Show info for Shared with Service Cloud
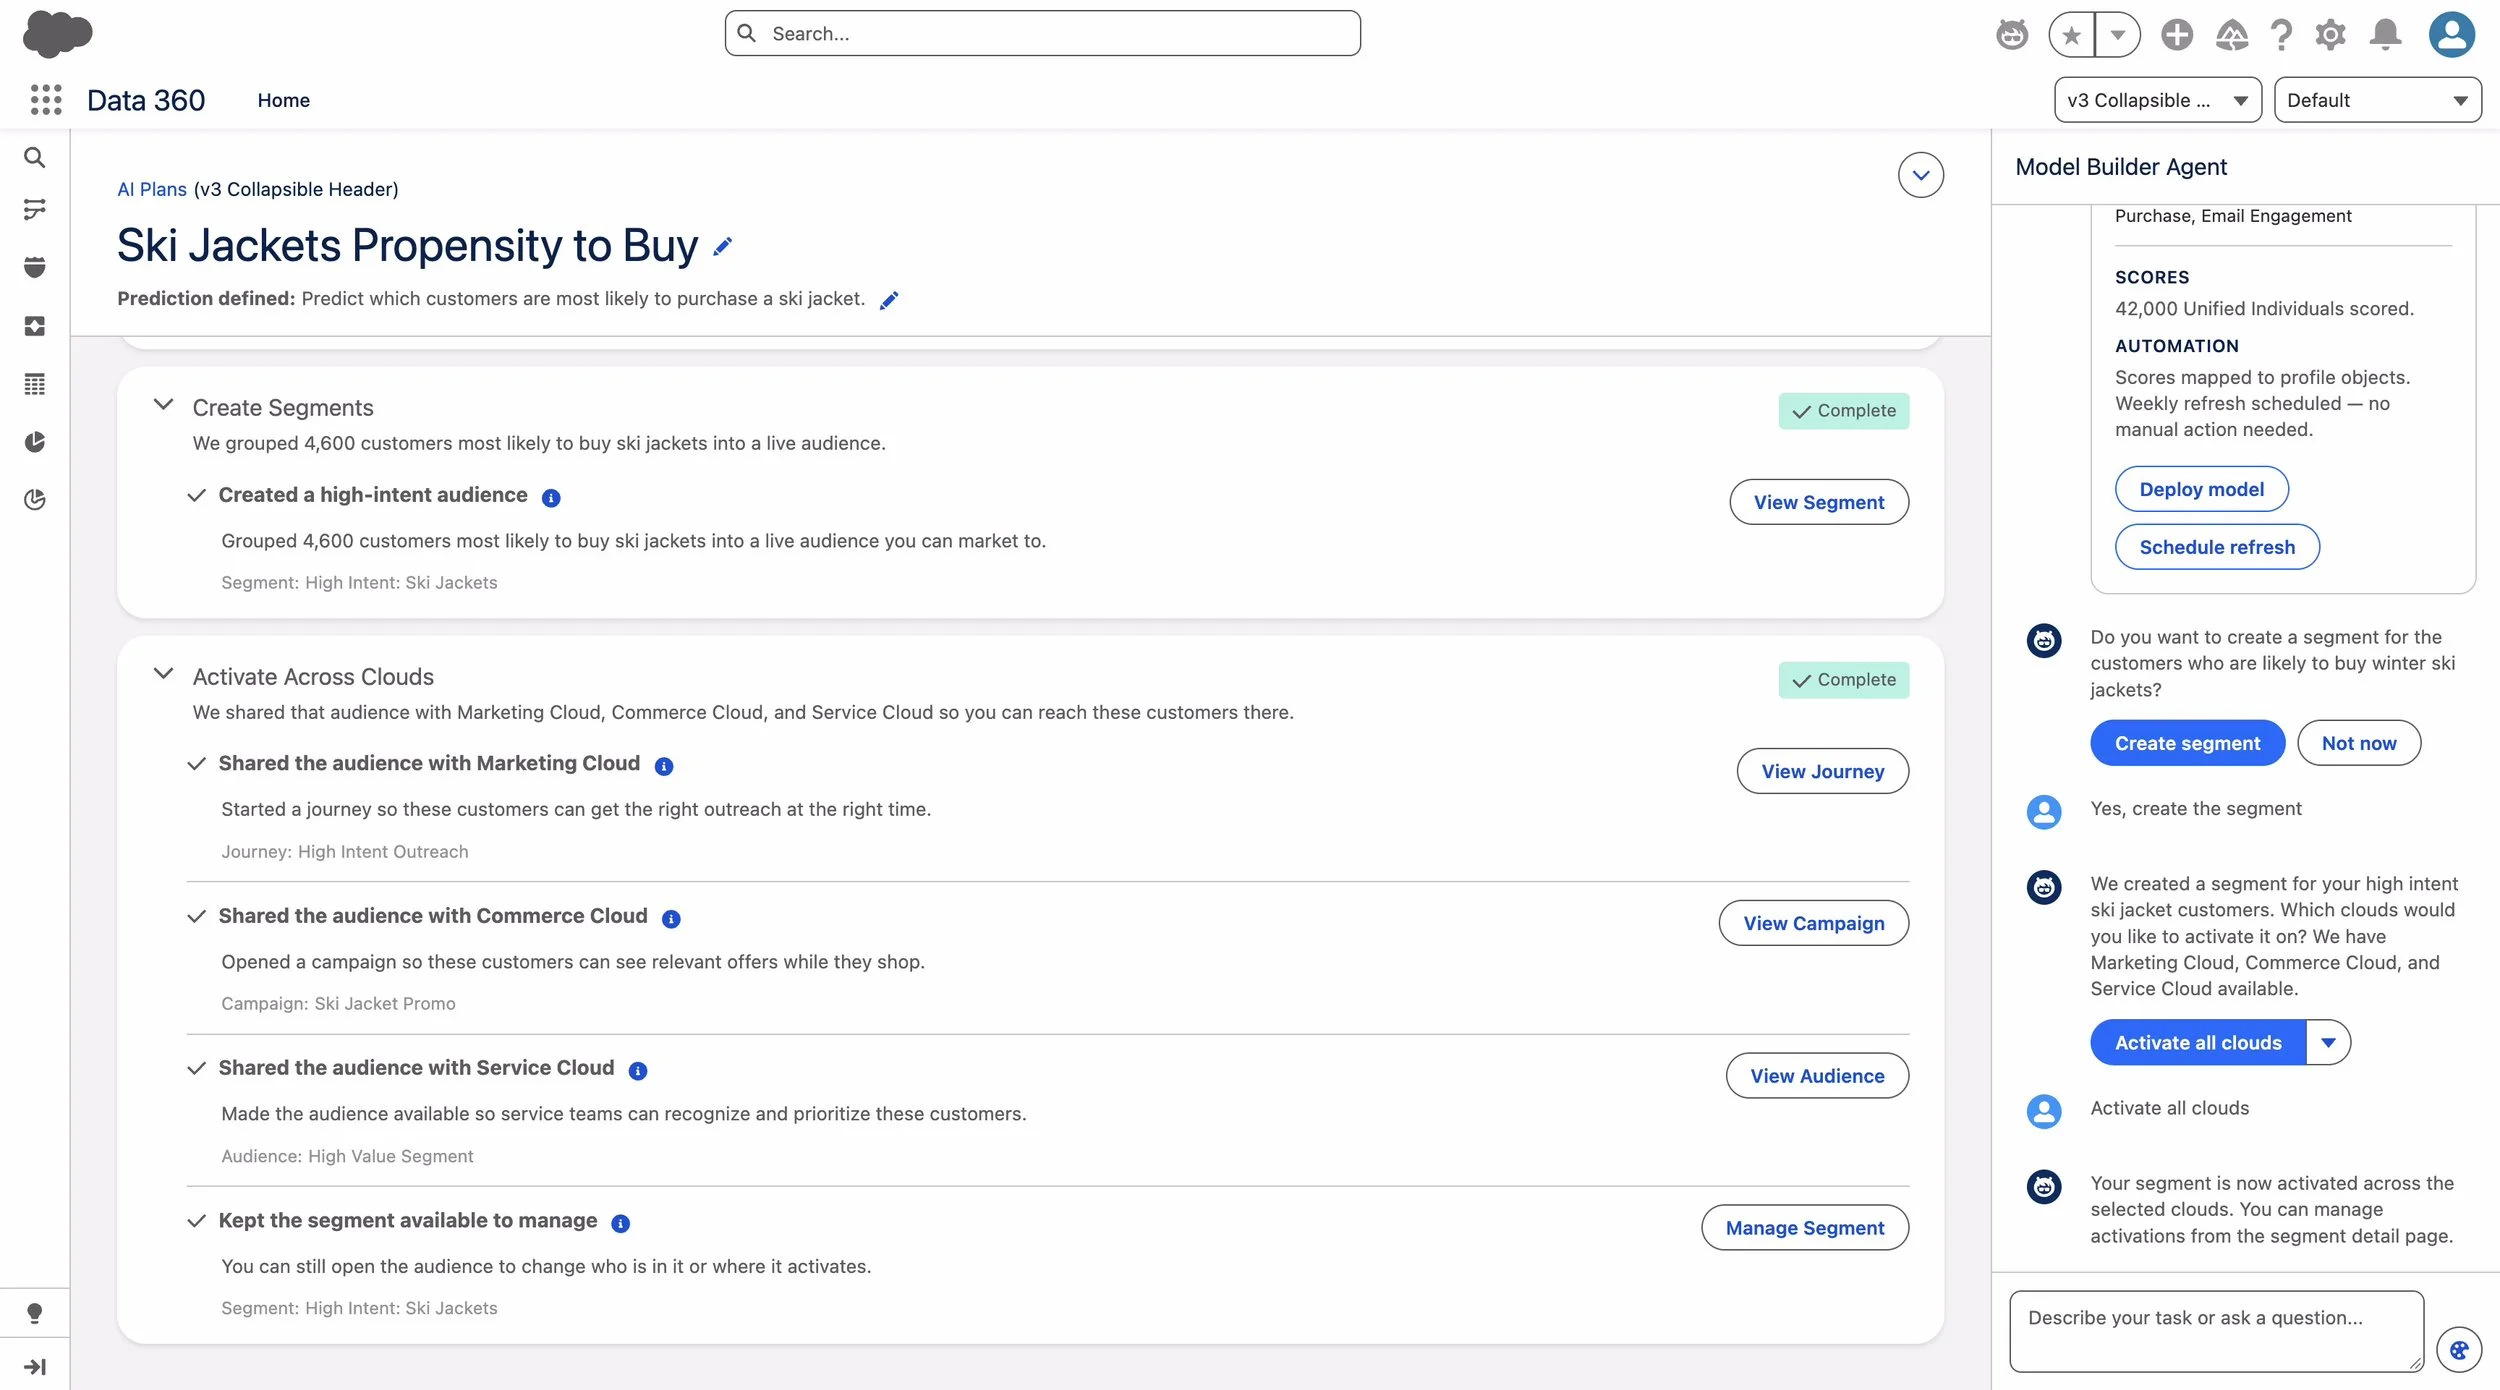This screenshot has height=1390, width=2500. (x=637, y=1070)
